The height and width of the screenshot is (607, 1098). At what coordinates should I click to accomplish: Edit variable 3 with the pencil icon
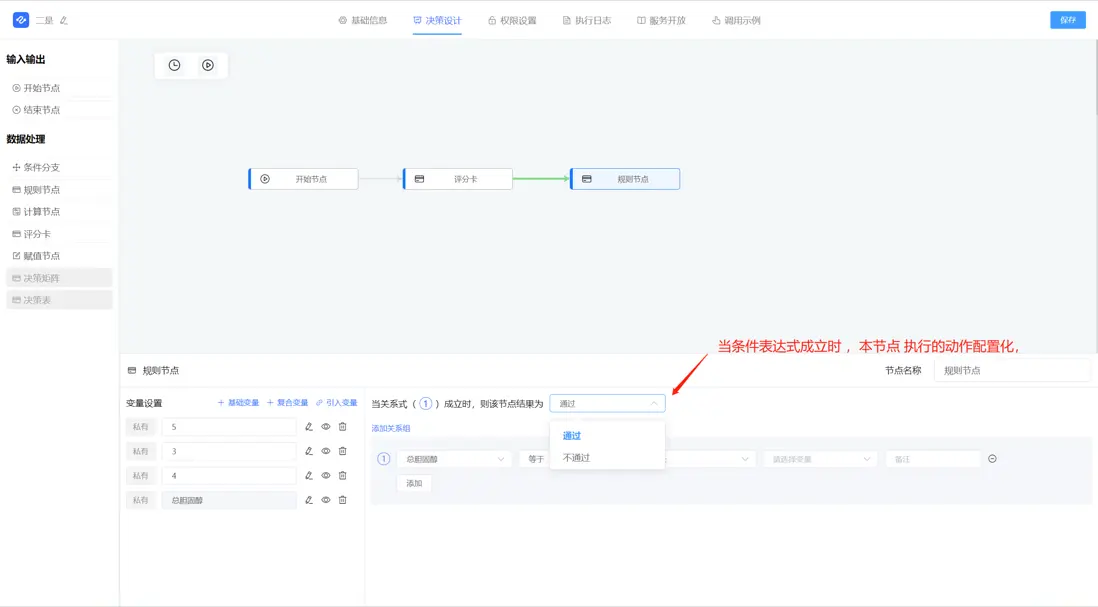(x=309, y=452)
